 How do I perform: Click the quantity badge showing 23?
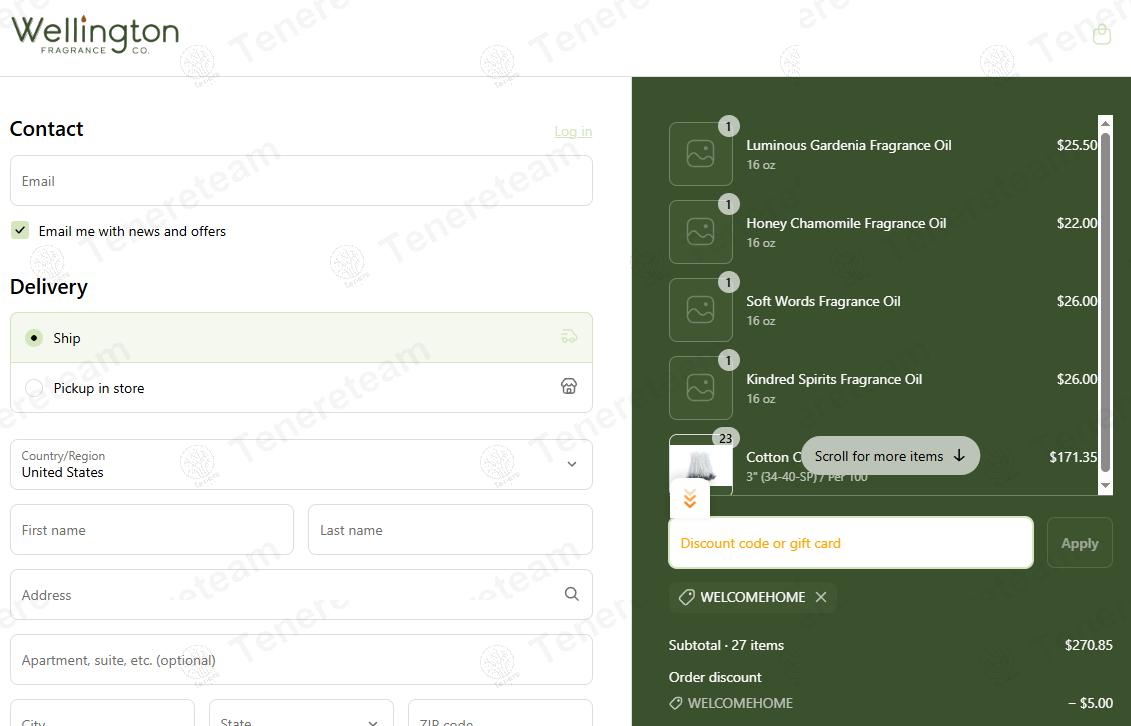[726, 438]
